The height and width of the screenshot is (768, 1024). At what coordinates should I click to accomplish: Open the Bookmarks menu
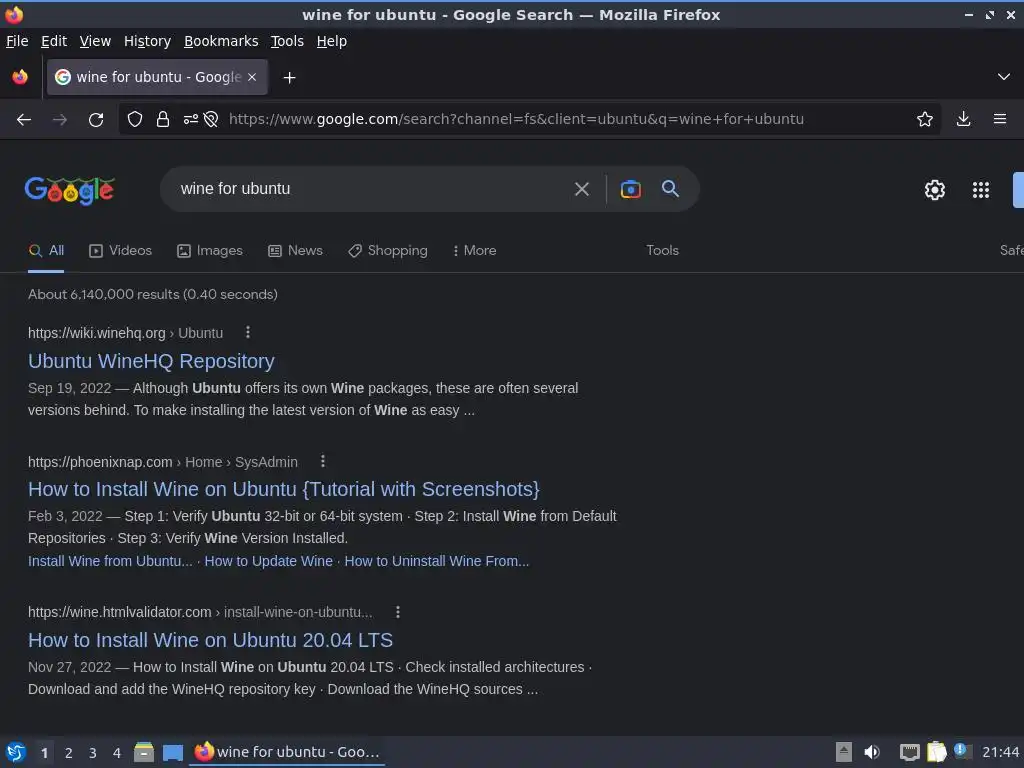click(x=221, y=41)
